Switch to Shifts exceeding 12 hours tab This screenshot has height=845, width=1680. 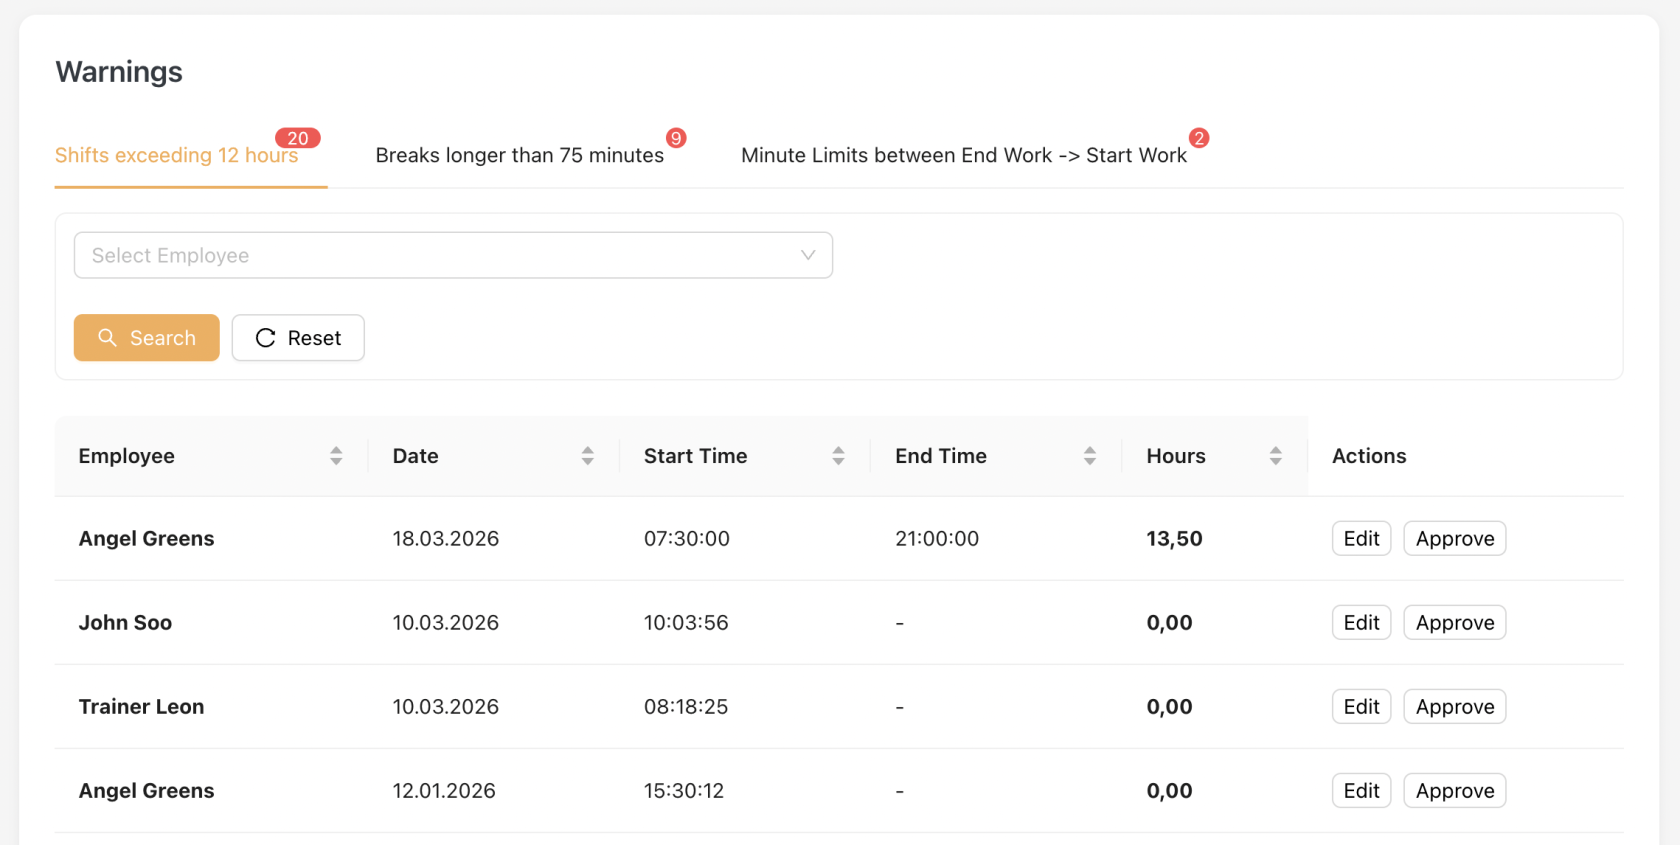[176, 156]
